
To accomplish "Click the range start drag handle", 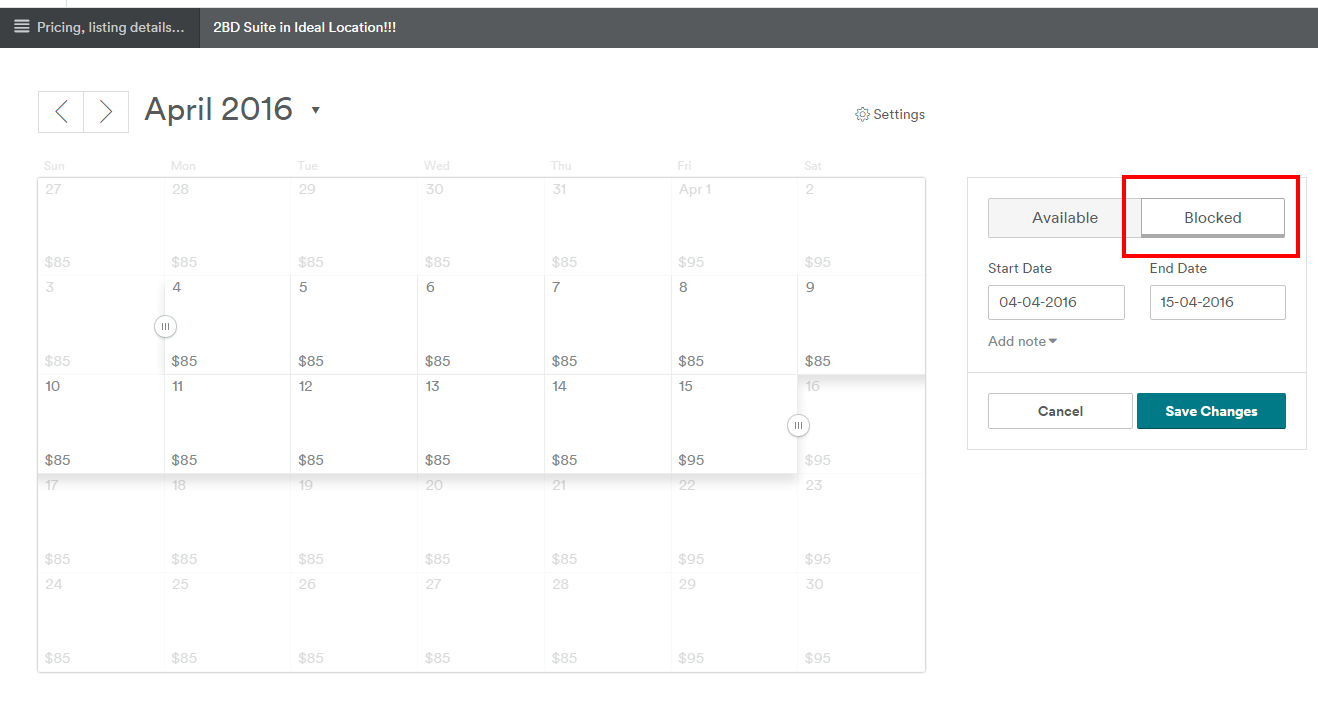I will (x=166, y=327).
